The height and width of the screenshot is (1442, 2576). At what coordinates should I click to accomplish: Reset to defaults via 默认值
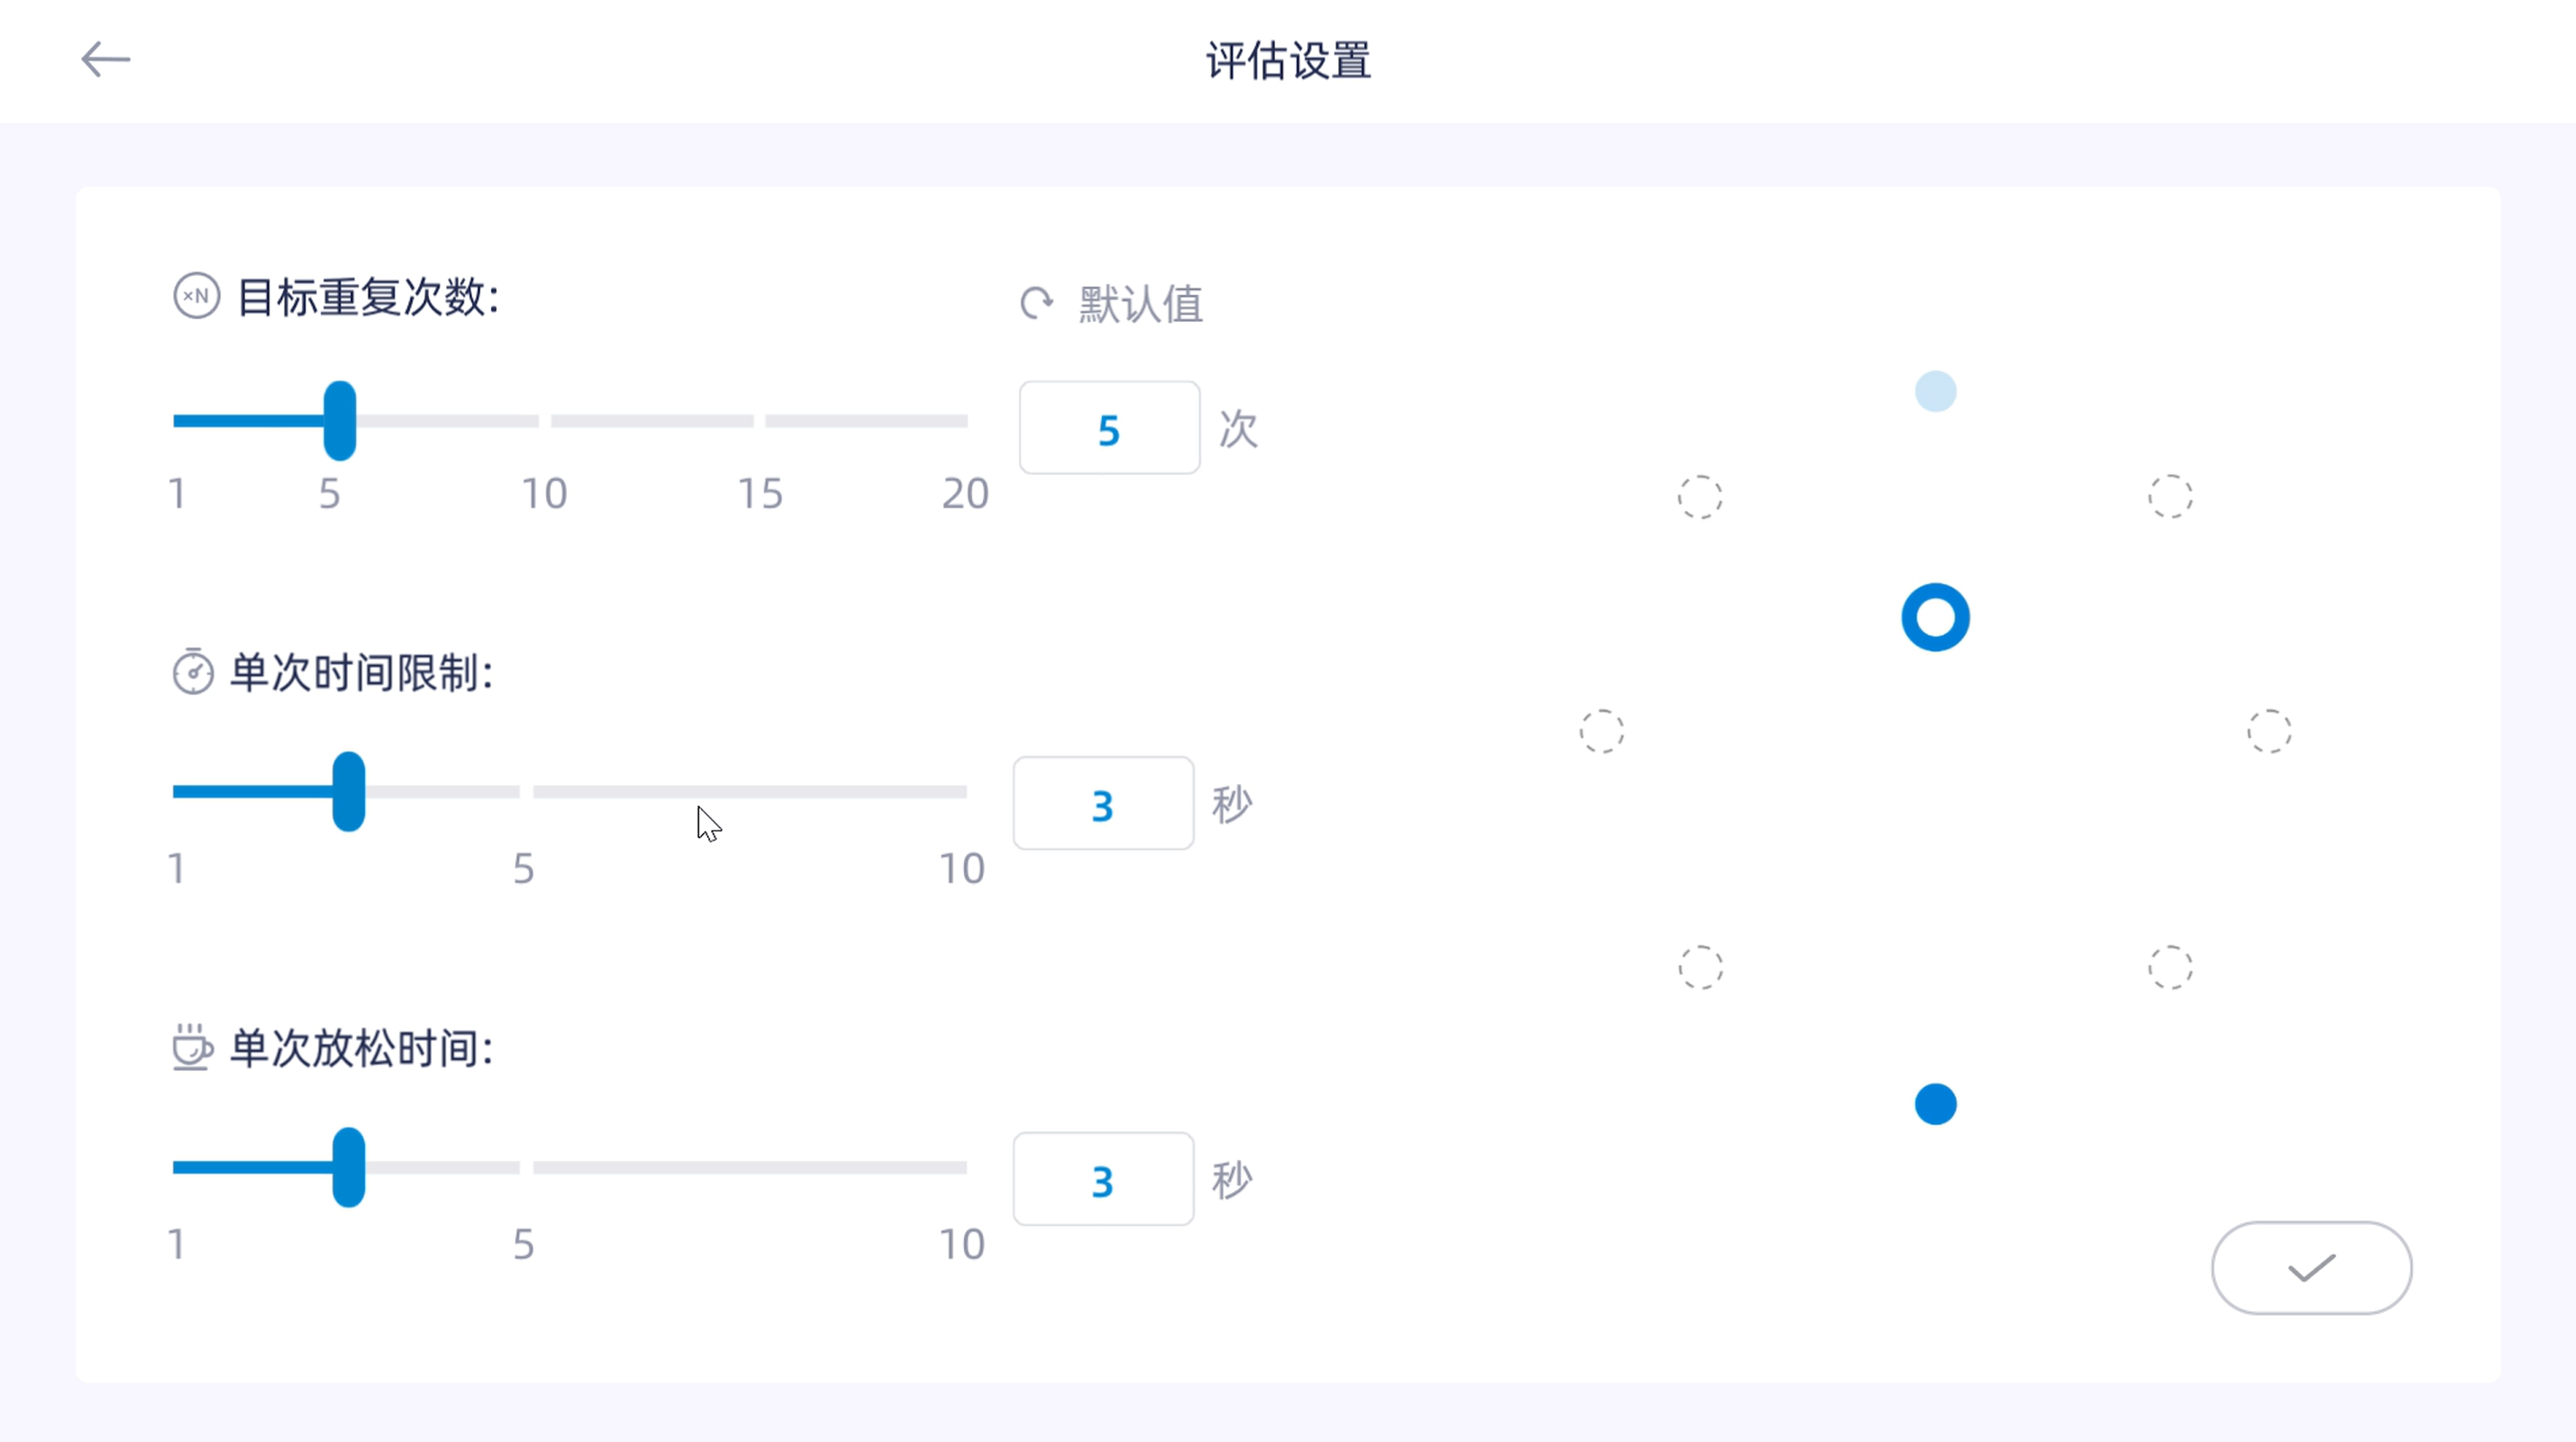click(x=1140, y=304)
